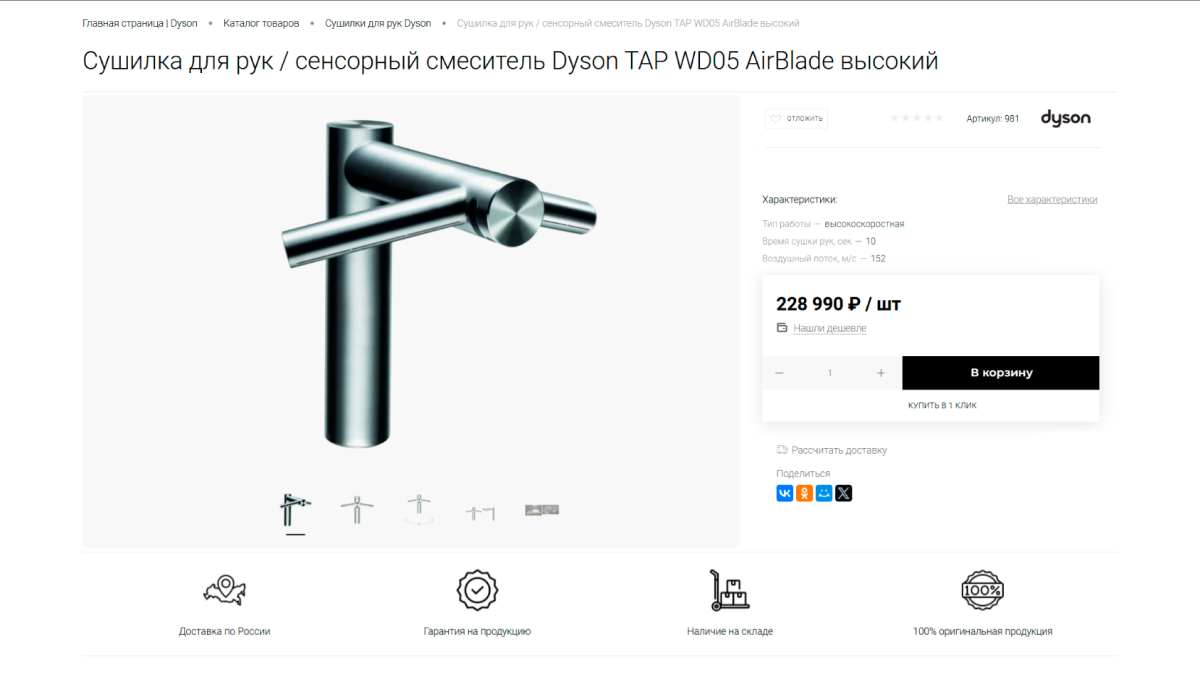Go to the 'Каталог товаров' breadcrumb
The image size is (1200, 675).
point(261,23)
